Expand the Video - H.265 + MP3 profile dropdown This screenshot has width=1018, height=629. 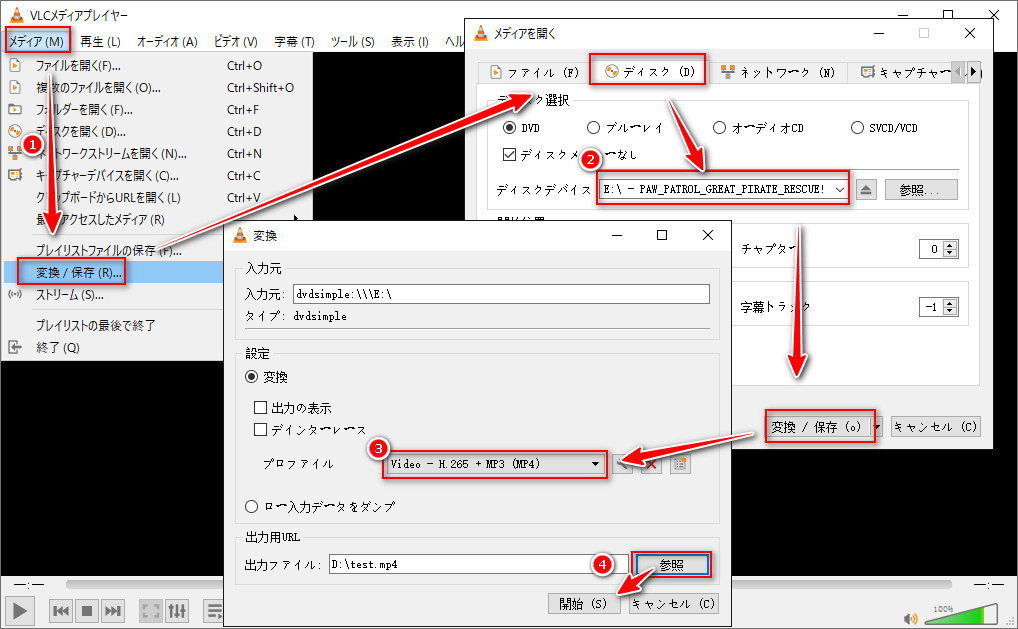tap(596, 464)
